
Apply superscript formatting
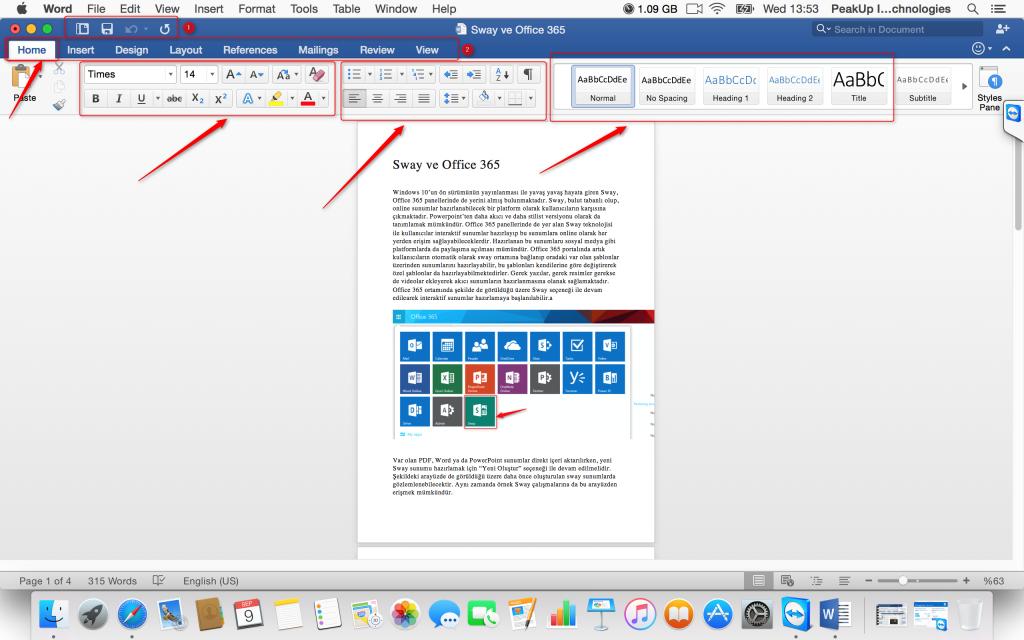click(221, 99)
